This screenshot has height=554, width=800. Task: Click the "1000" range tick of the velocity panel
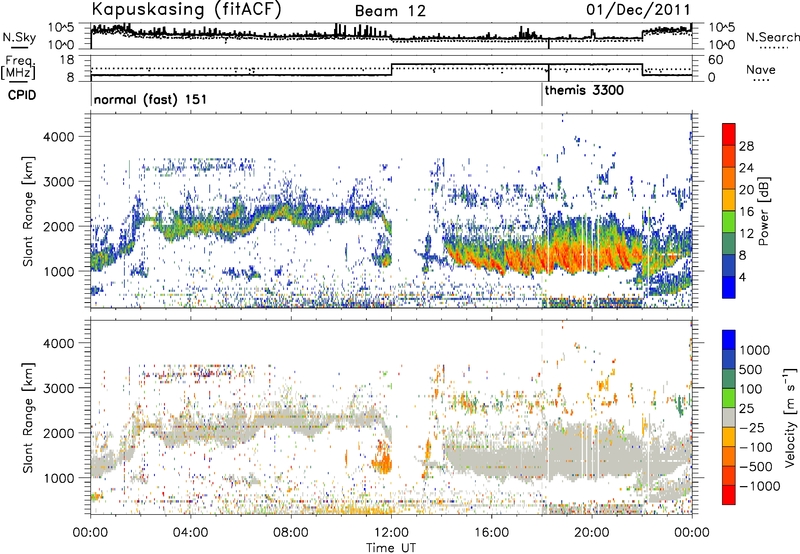coord(58,478)
